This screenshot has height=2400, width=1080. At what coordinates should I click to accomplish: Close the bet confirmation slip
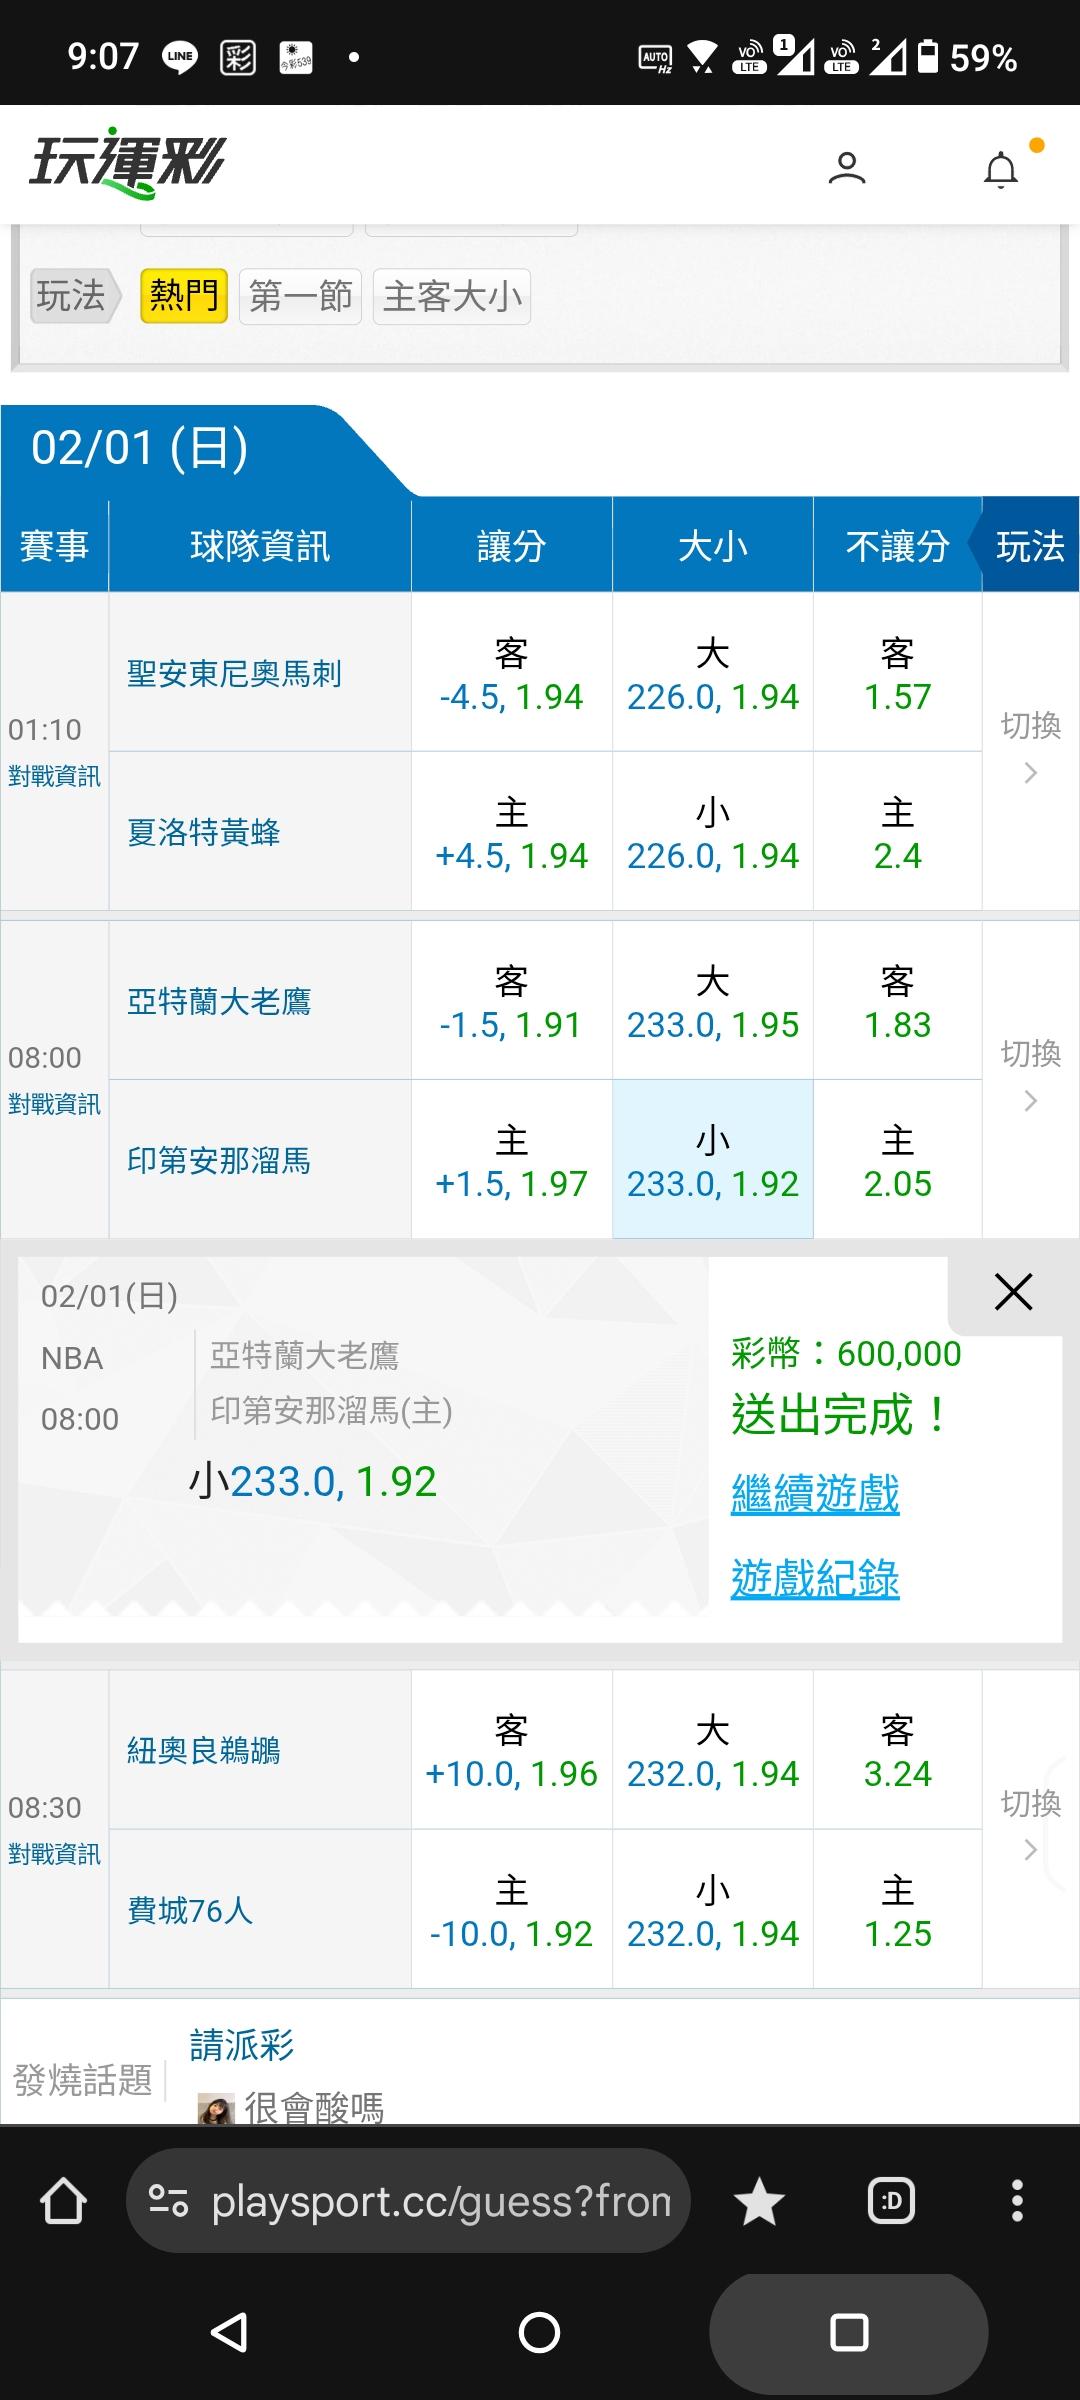click(1013, 1292)
